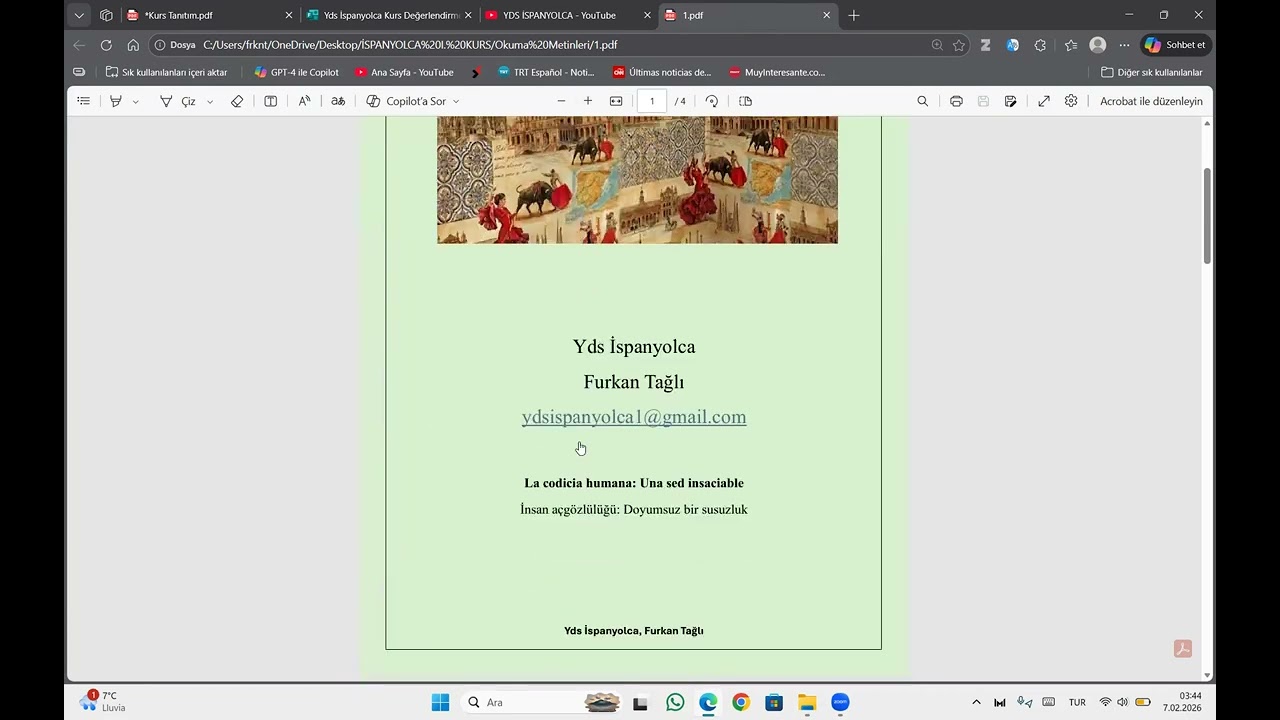Switch to Yds İspanyolca Kurs Değerlendirme tab
The height and width of the screenshot is (720, 1280).
click(x=389, y=15)
